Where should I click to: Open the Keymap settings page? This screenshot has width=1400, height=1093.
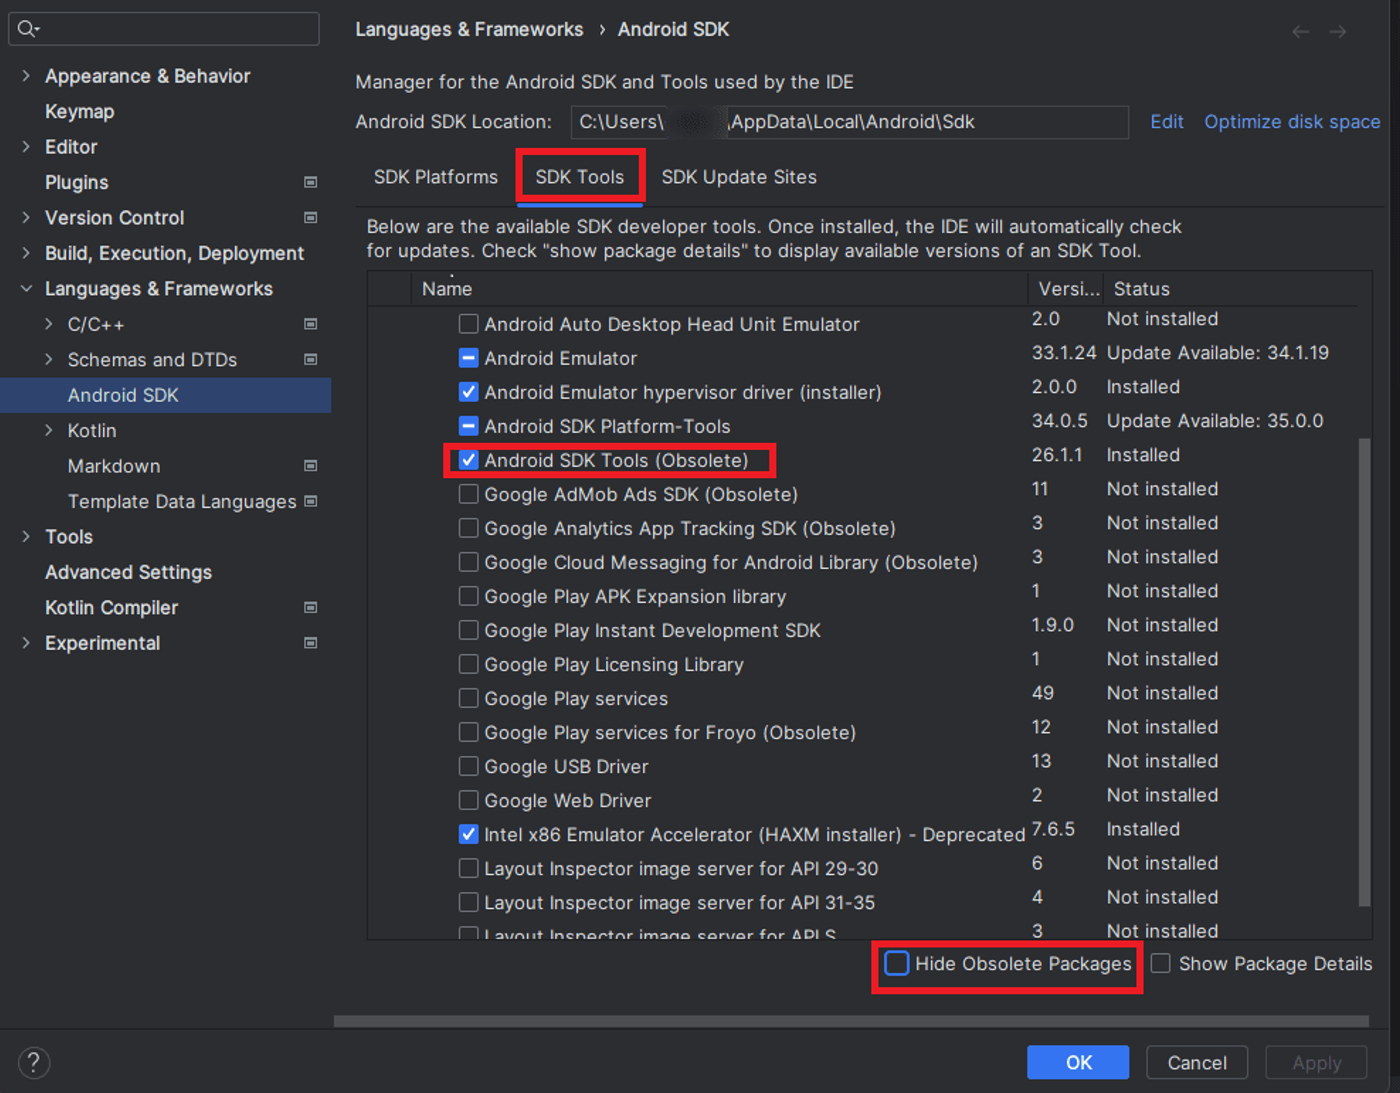pos(80,112)
